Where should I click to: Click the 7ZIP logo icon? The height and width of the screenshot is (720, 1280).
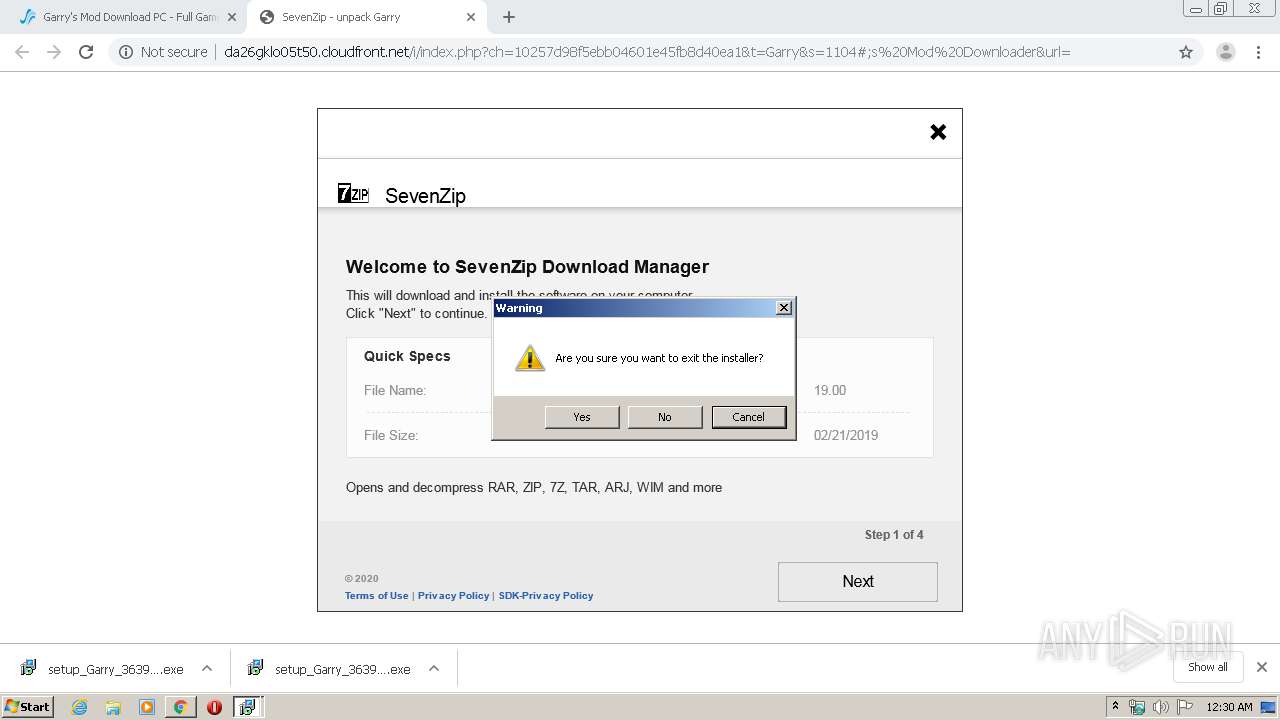coord(353,194)
